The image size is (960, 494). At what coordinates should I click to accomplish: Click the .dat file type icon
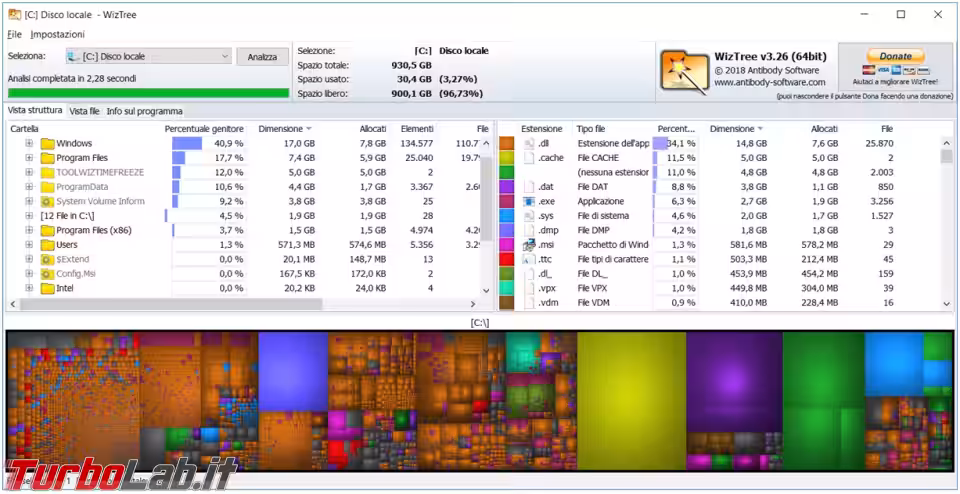(x=530, y=187)
